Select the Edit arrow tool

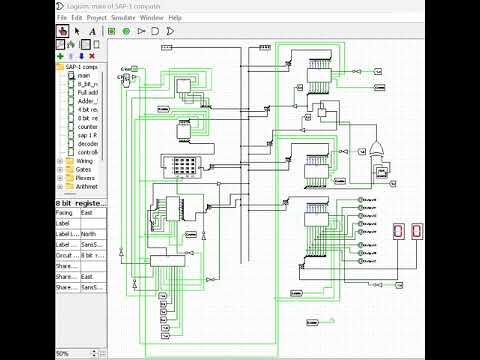77,31
